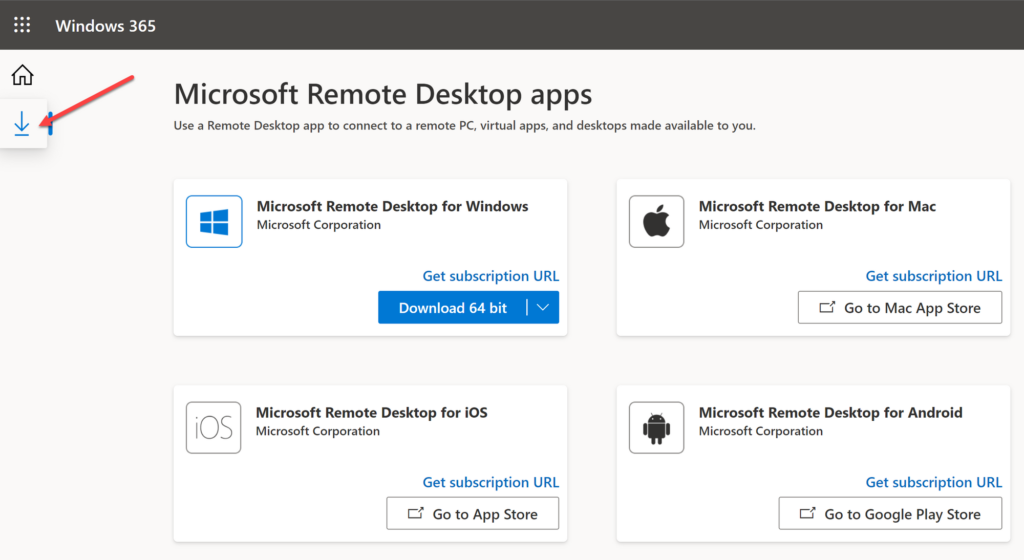Click the iOS app icon
1024x560 pixels.
pos(214,428)
